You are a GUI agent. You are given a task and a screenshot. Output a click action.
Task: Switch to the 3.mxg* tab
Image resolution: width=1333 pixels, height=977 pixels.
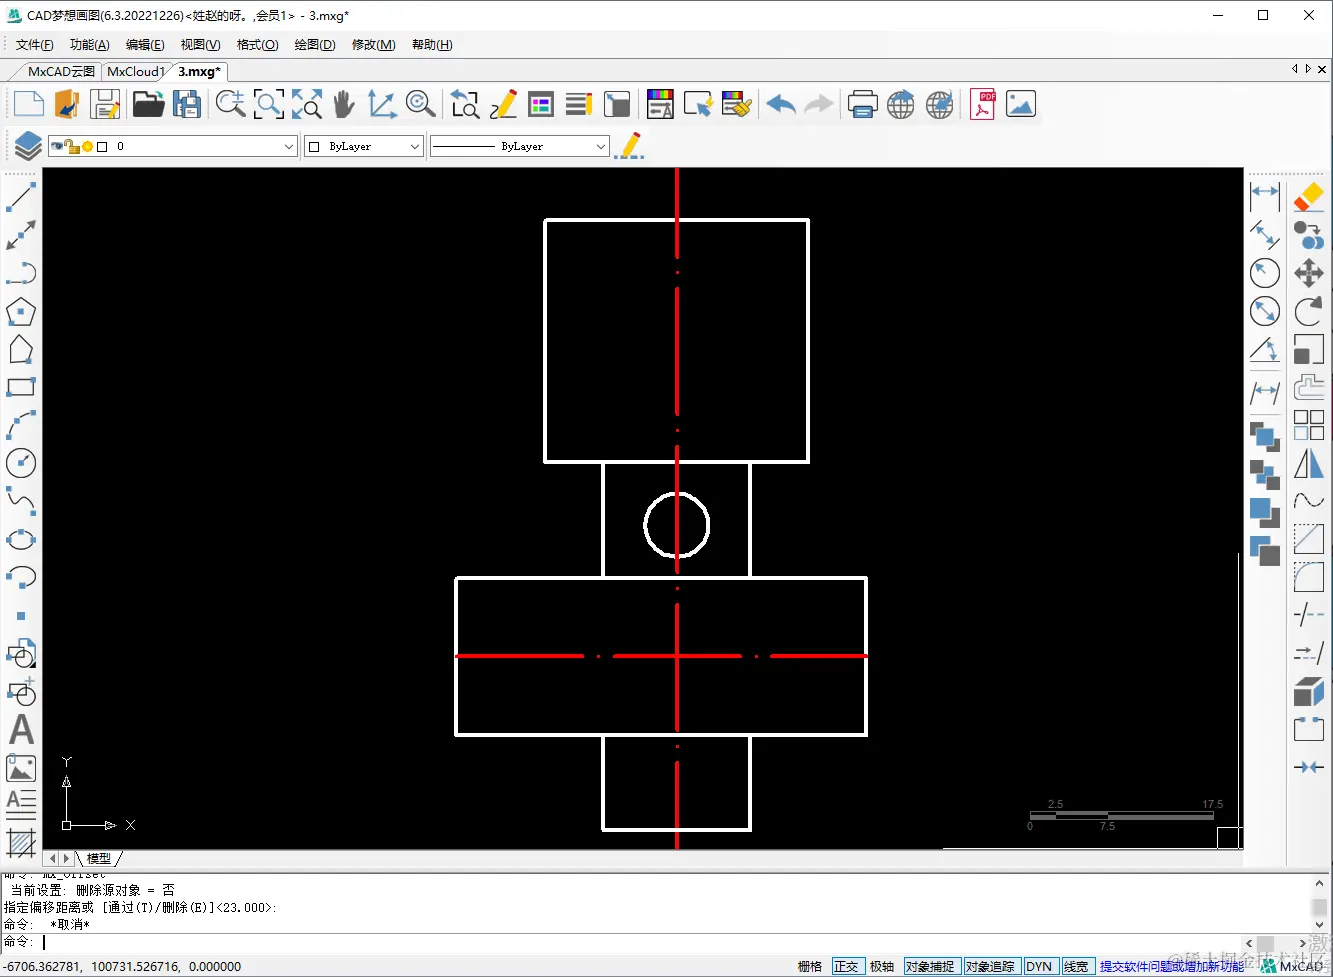(199, 71)
